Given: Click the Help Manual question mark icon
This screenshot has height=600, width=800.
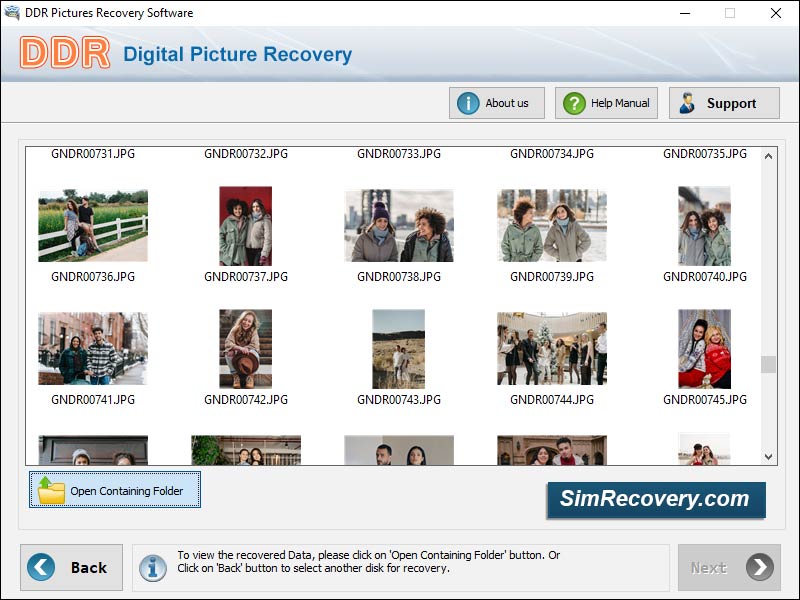Looking at the screenshot, I should [x=573, y=103].
